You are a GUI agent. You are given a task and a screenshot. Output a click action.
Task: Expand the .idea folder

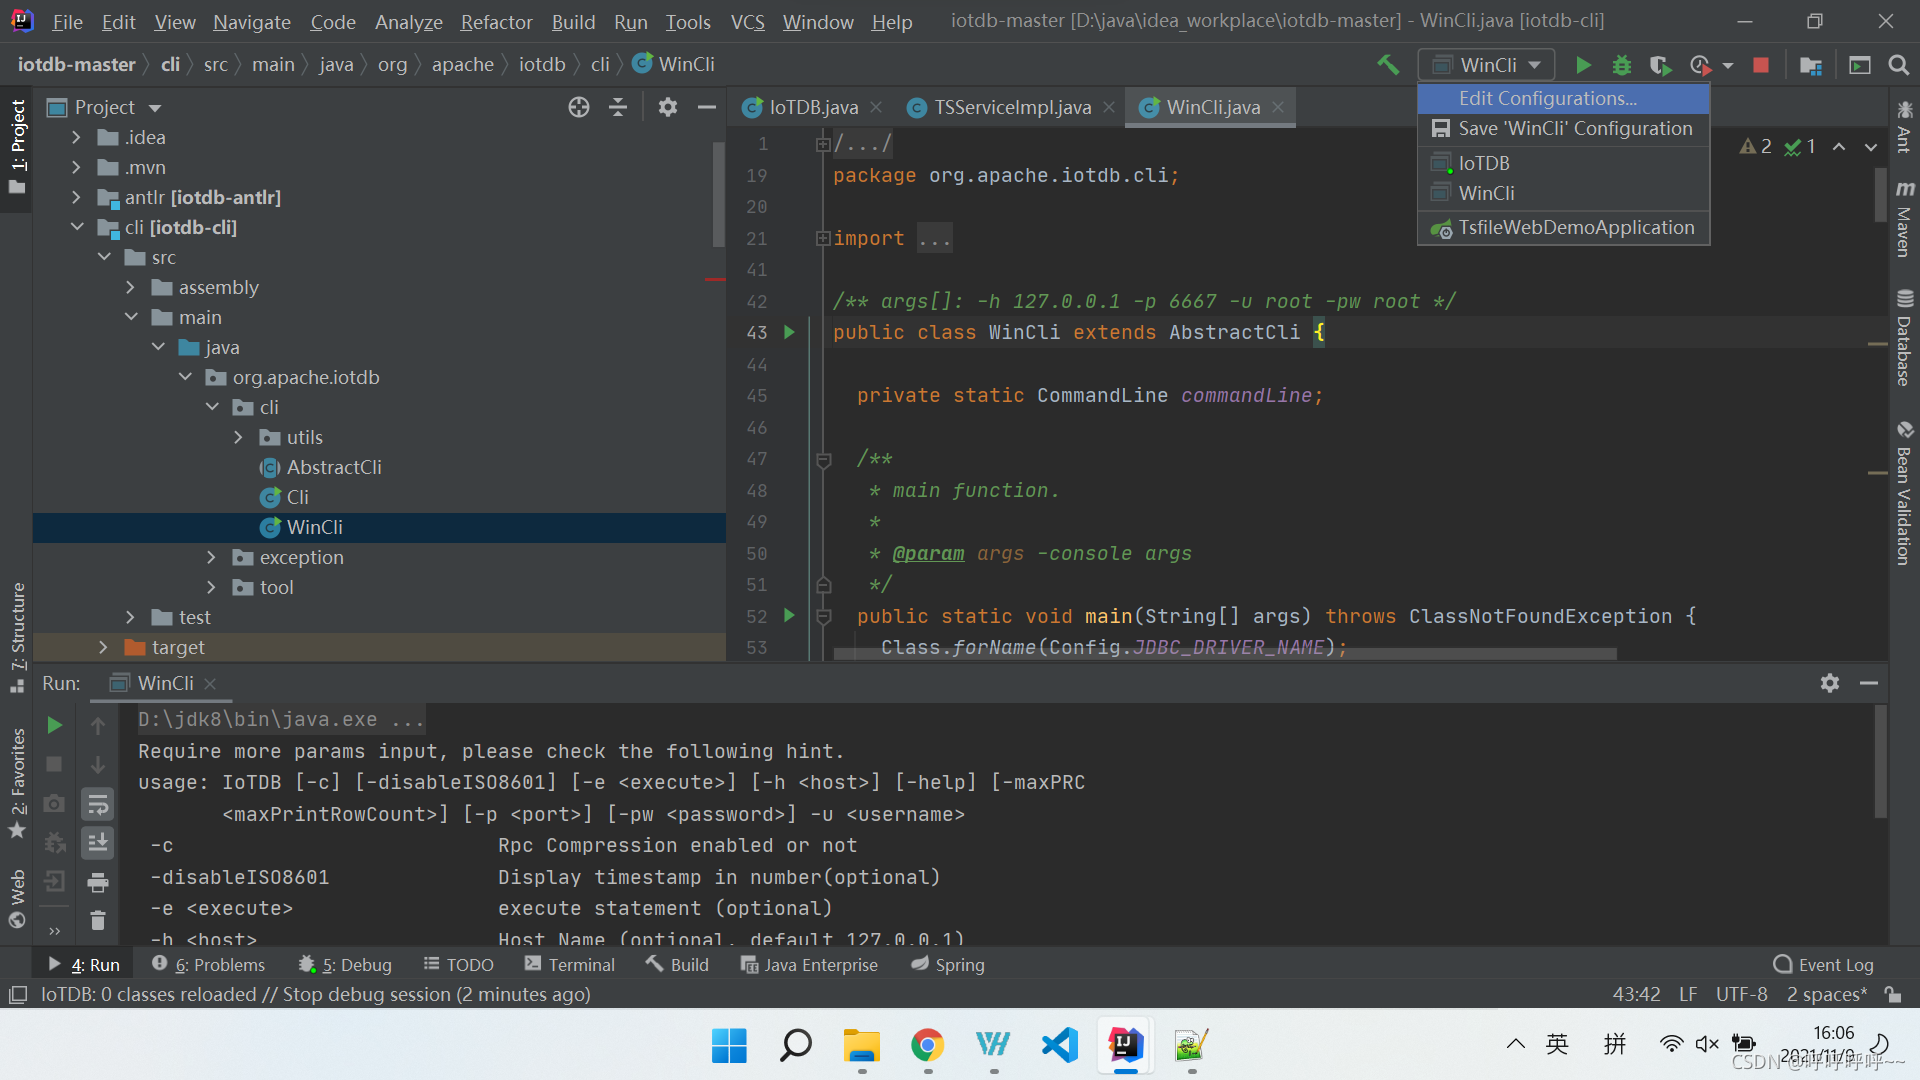coord(77,137)
